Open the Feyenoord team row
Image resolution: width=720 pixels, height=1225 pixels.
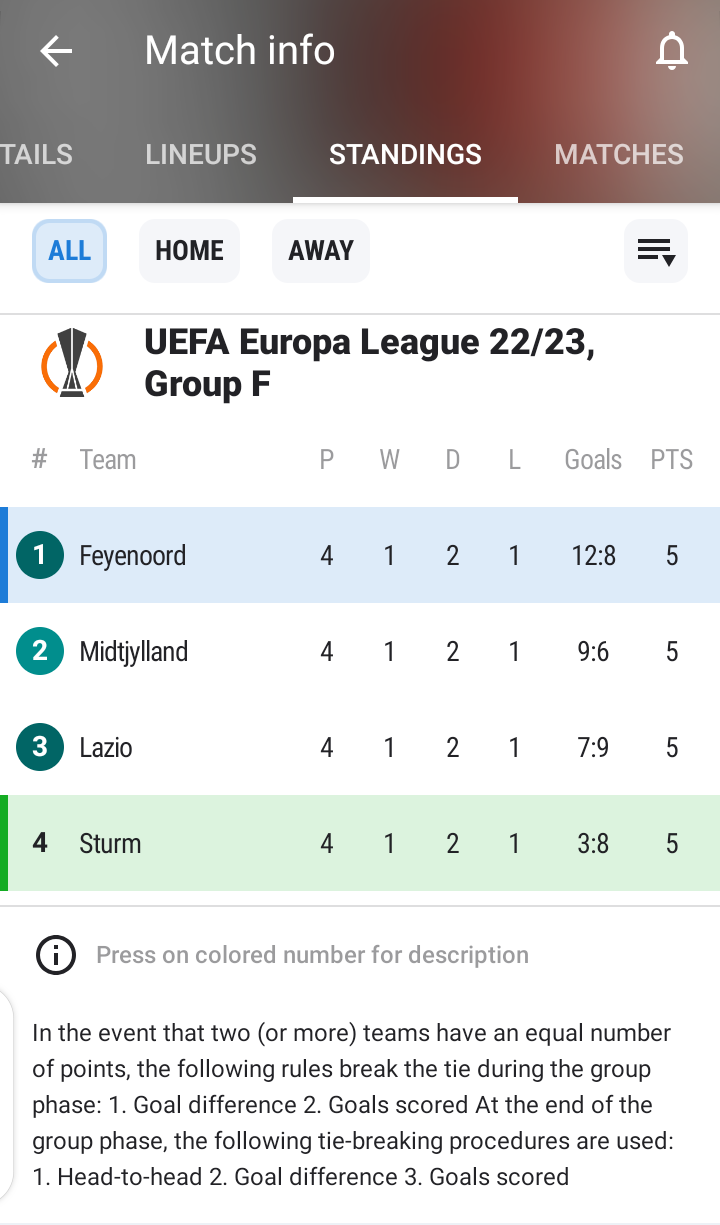click(x=360, y=555)
